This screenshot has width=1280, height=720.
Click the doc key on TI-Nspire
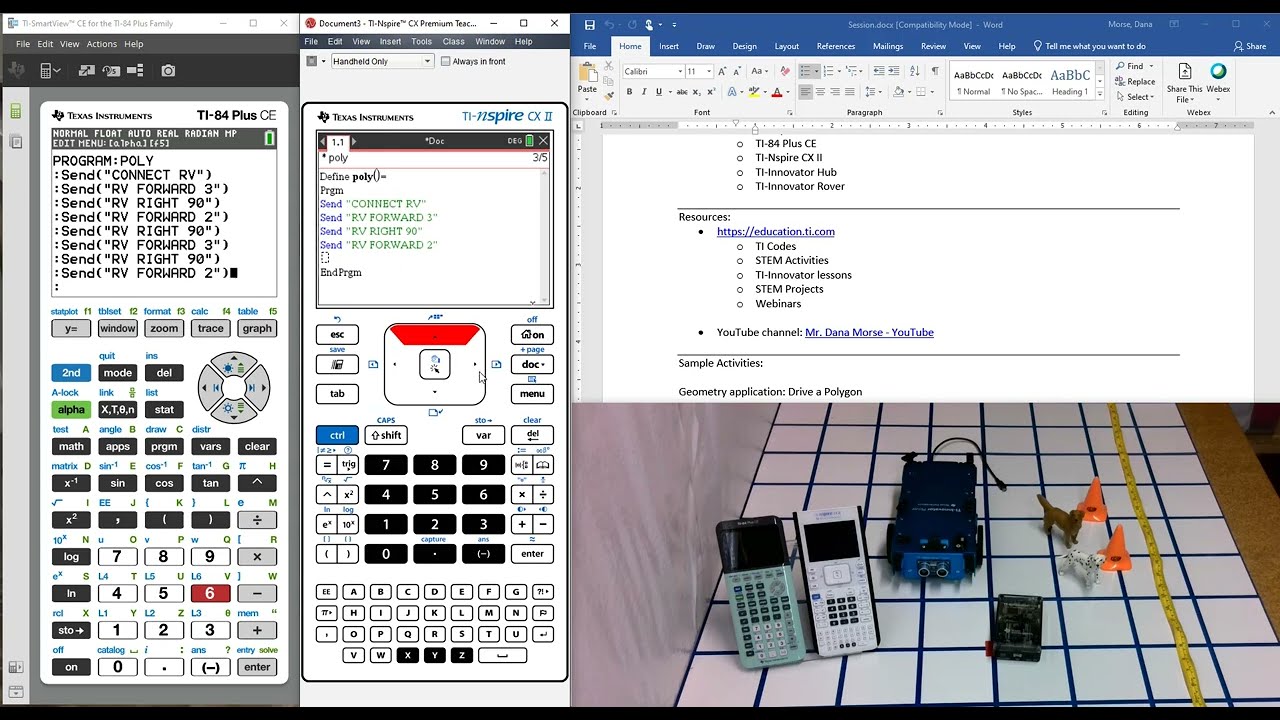pyautogui.click(x=532, y=364)
